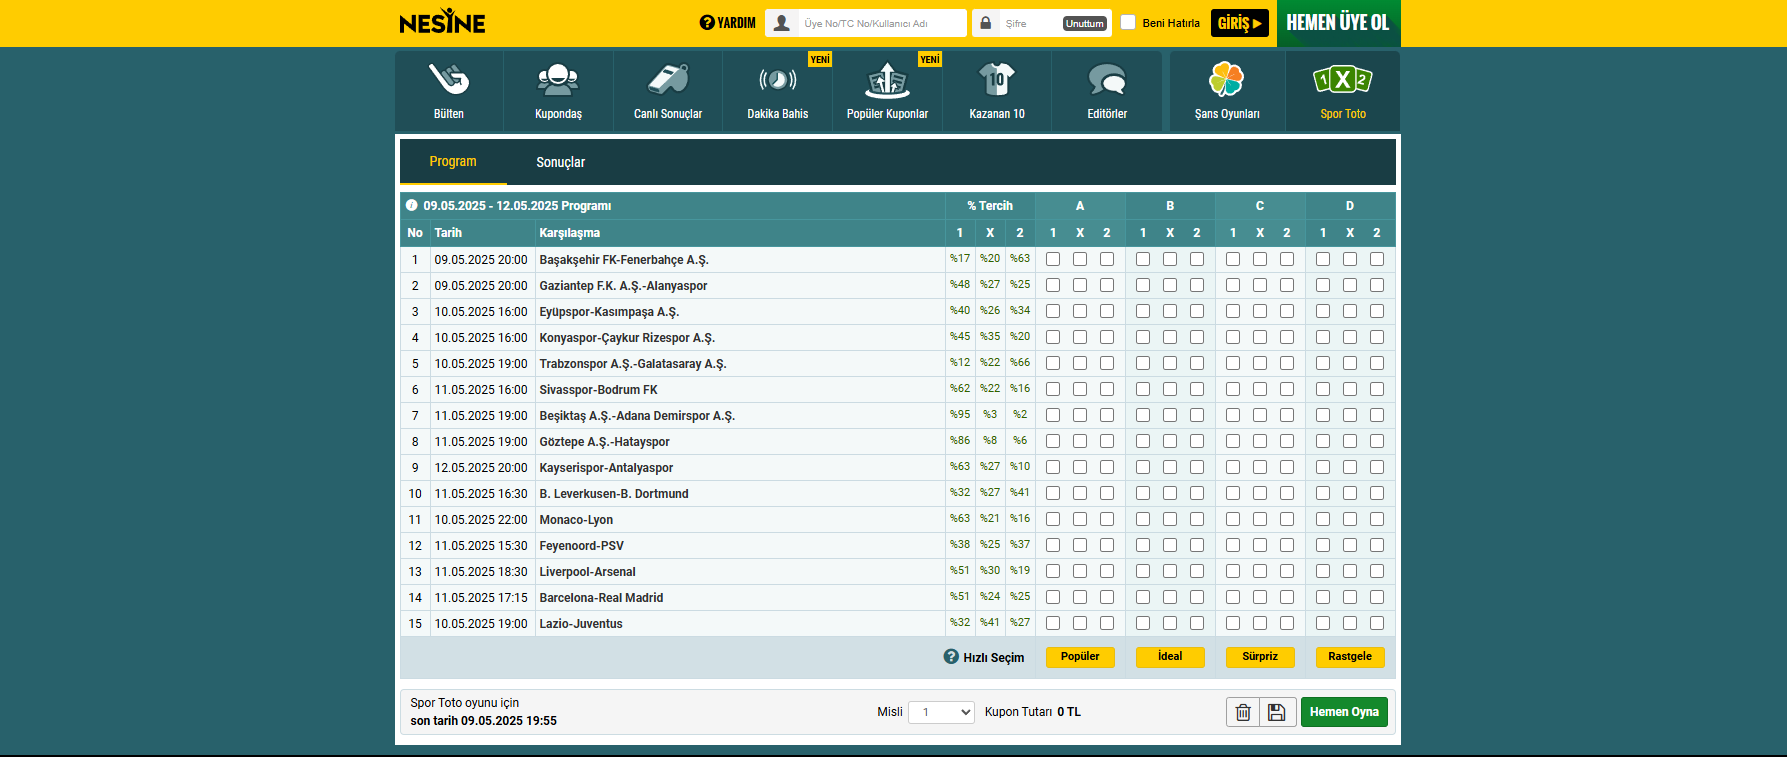Click the Kupon Tutarı 0 TL text

pos(1033,712)
